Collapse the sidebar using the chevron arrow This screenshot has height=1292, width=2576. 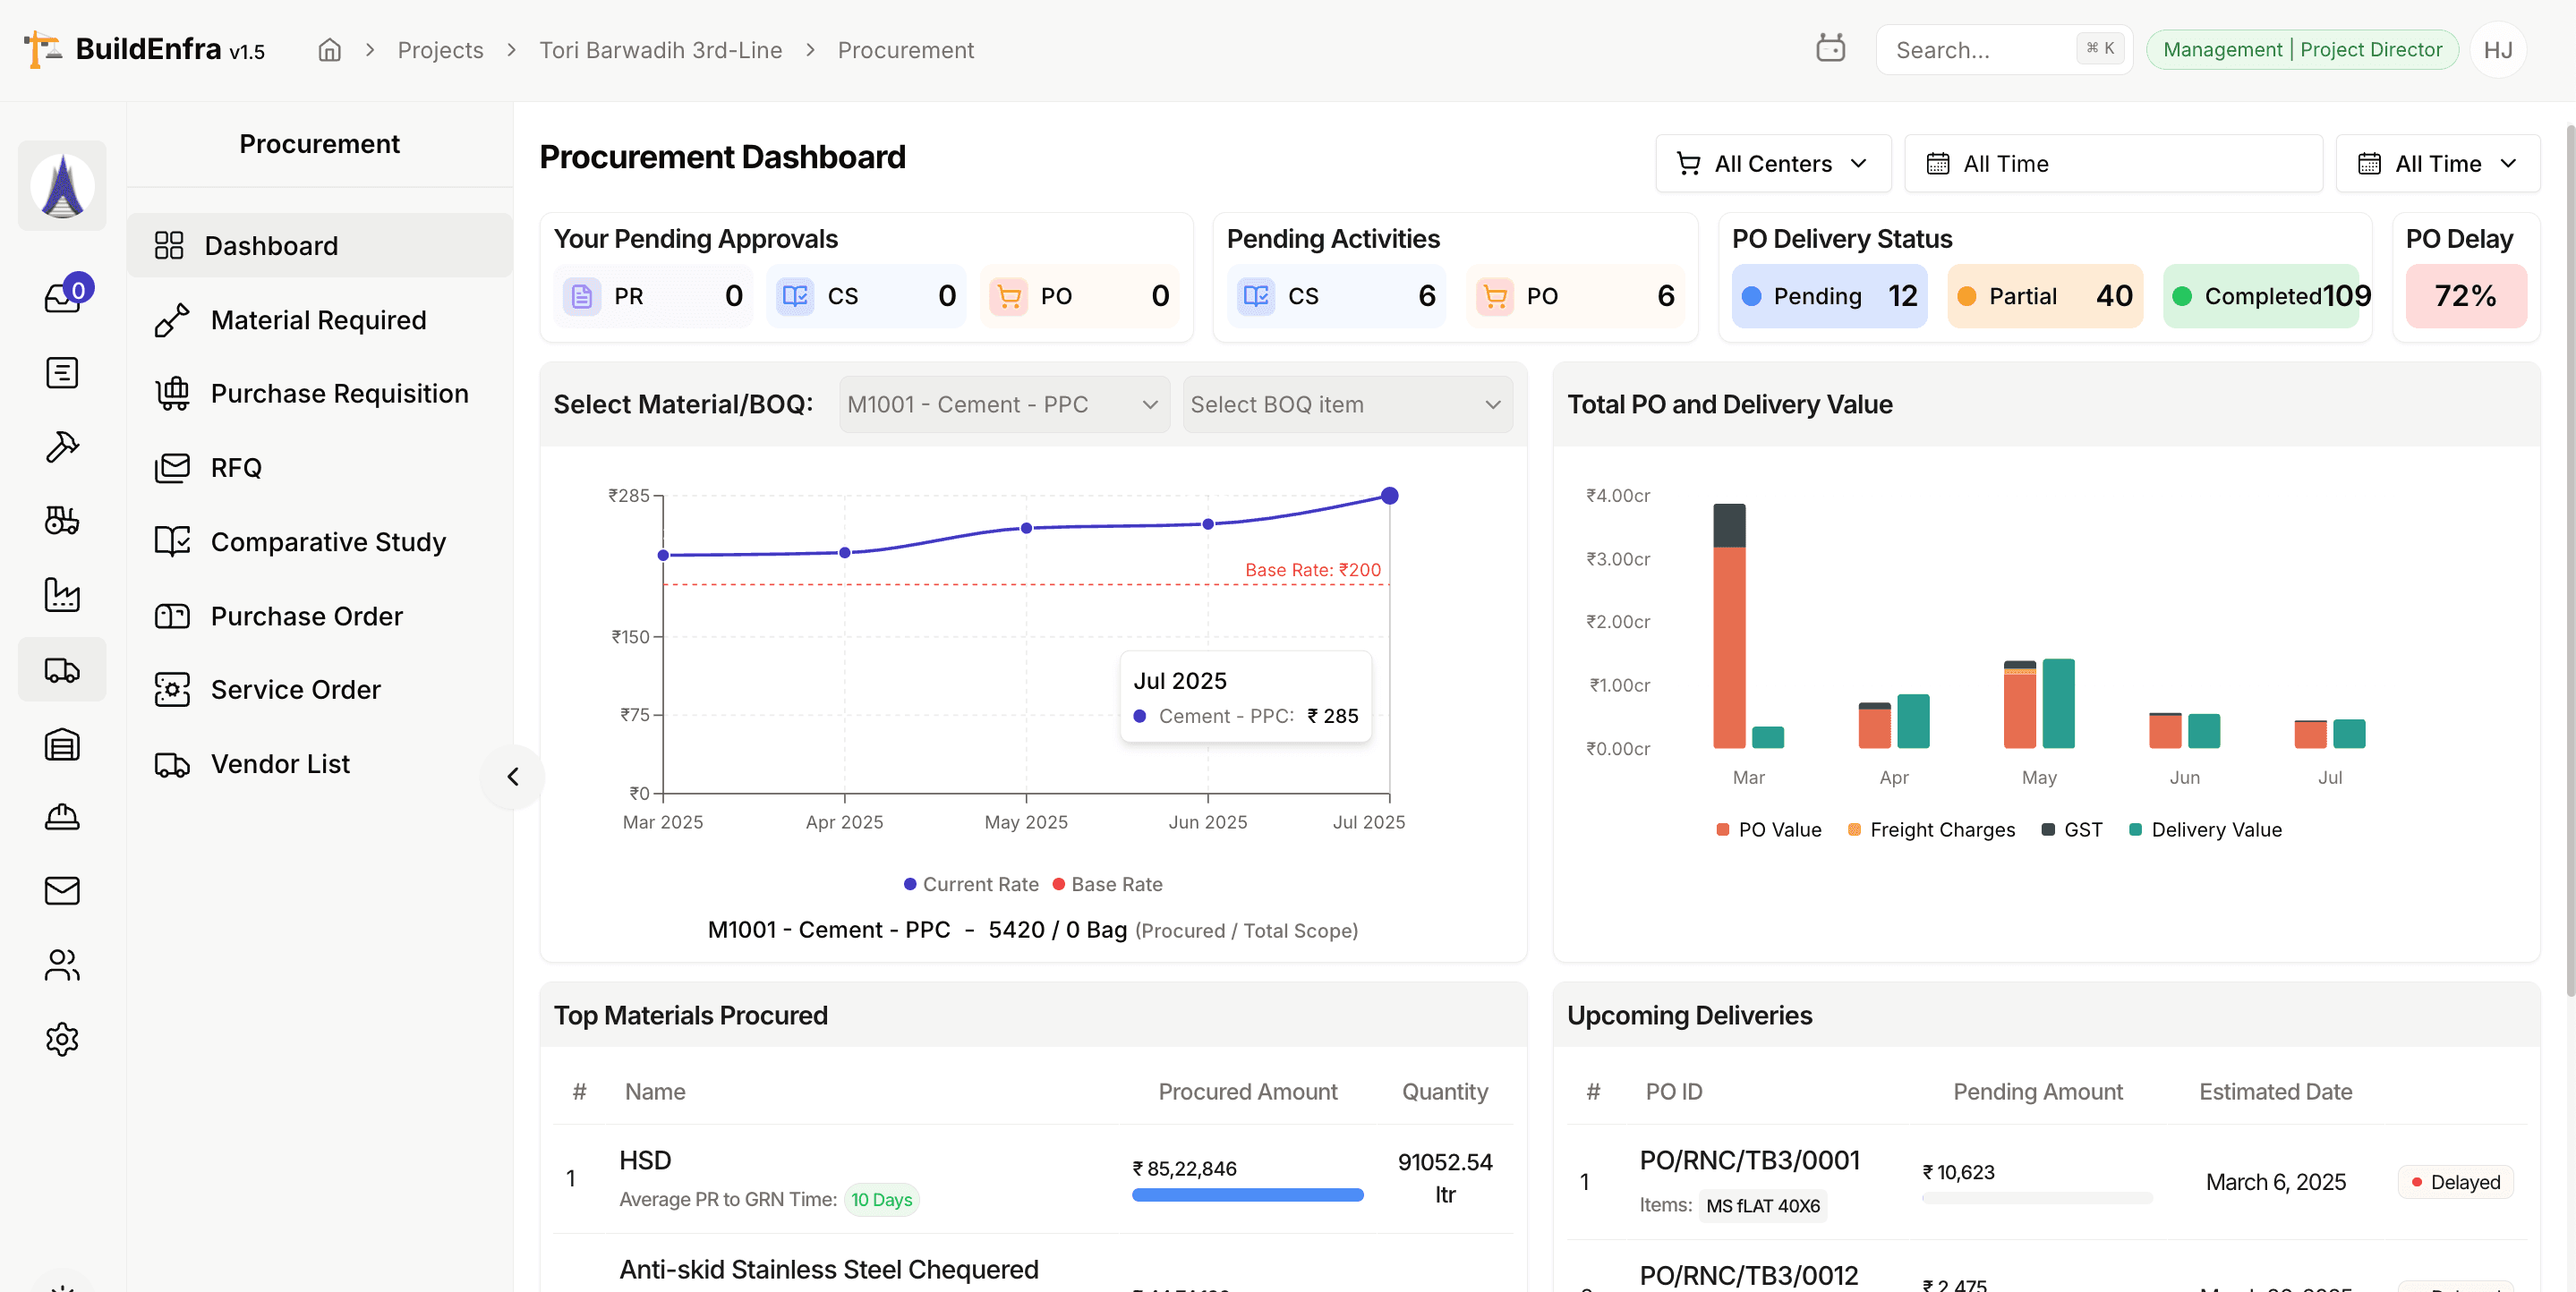[513, 777]
